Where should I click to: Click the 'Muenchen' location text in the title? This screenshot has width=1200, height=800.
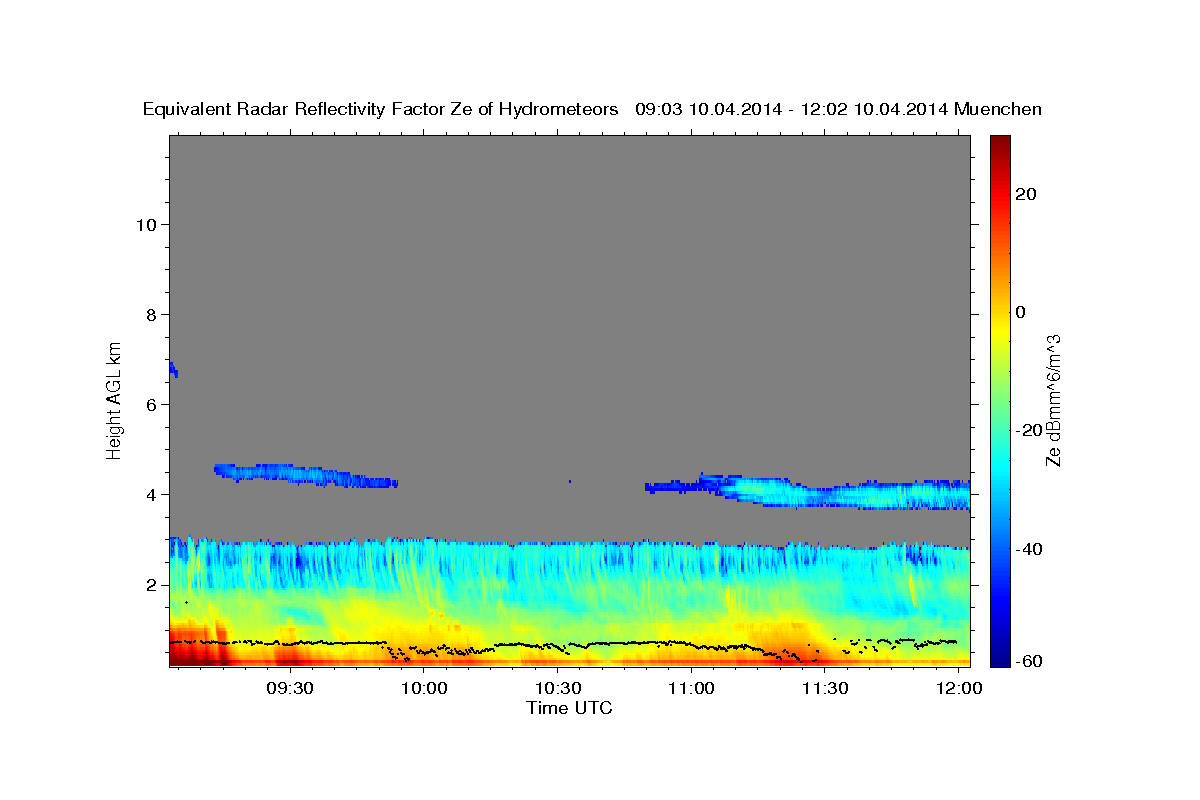(x=998, y=110)
